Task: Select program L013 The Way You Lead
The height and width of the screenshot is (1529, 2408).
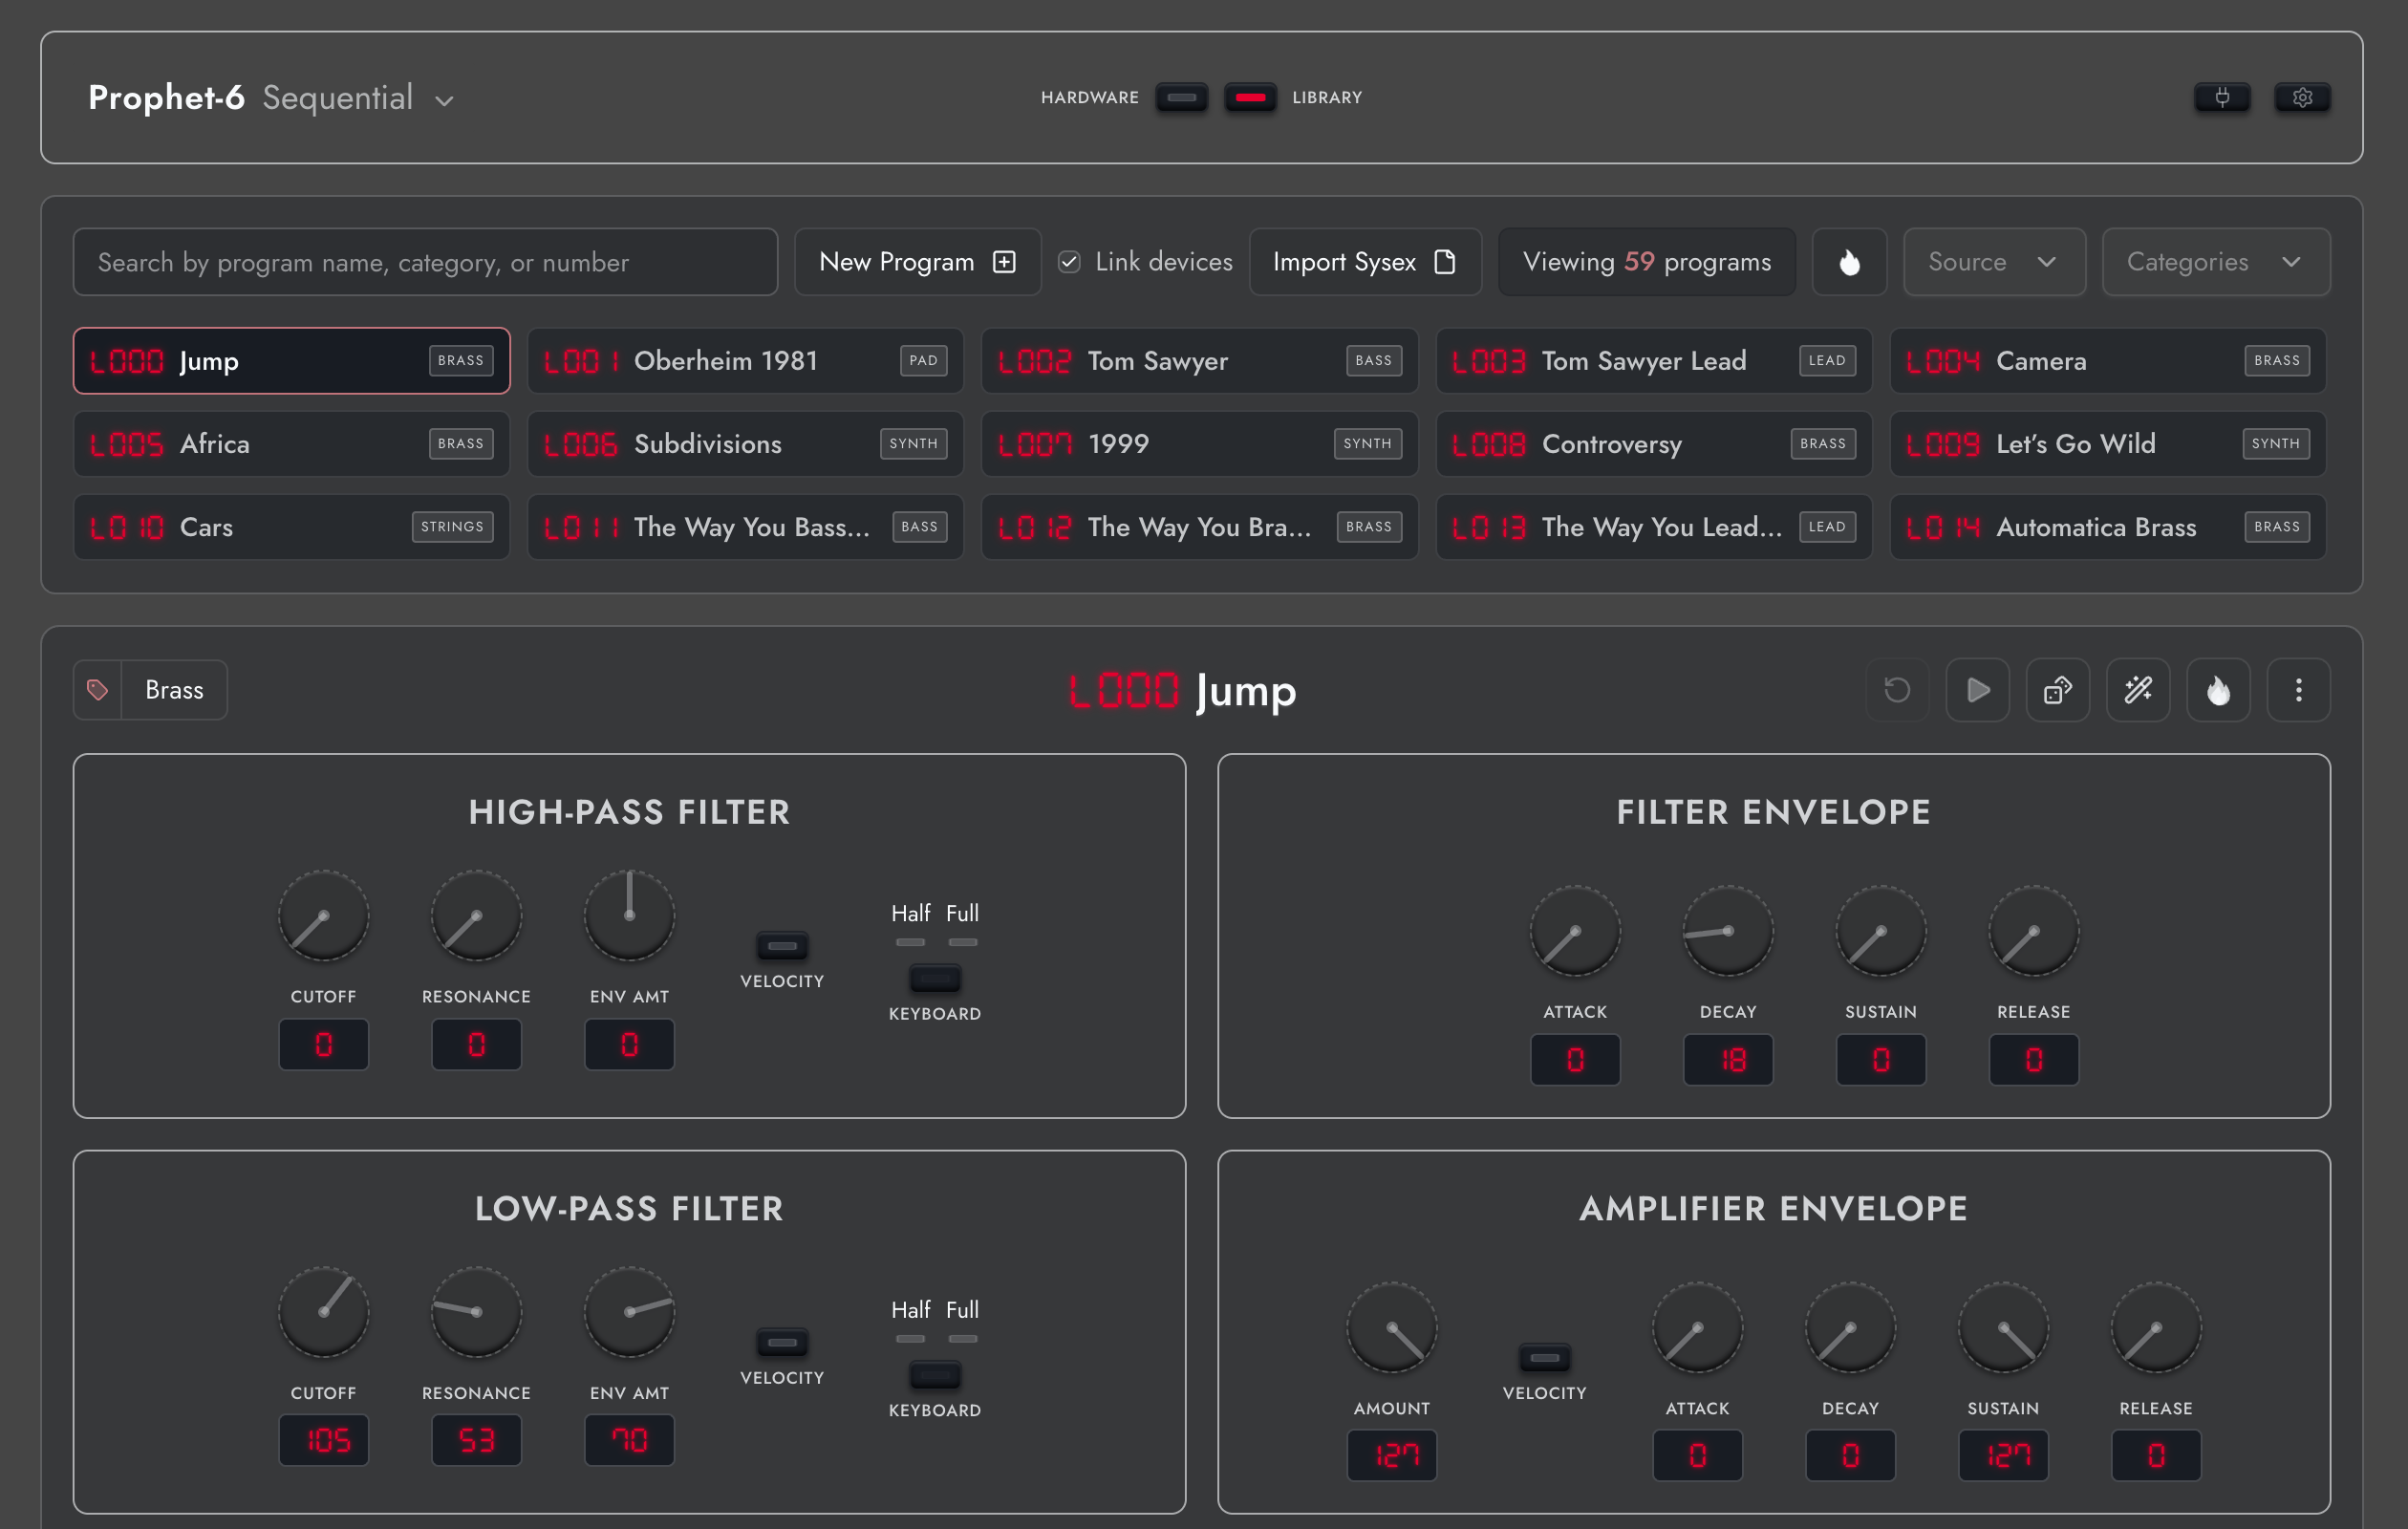Action: (x=1654, y=527)
